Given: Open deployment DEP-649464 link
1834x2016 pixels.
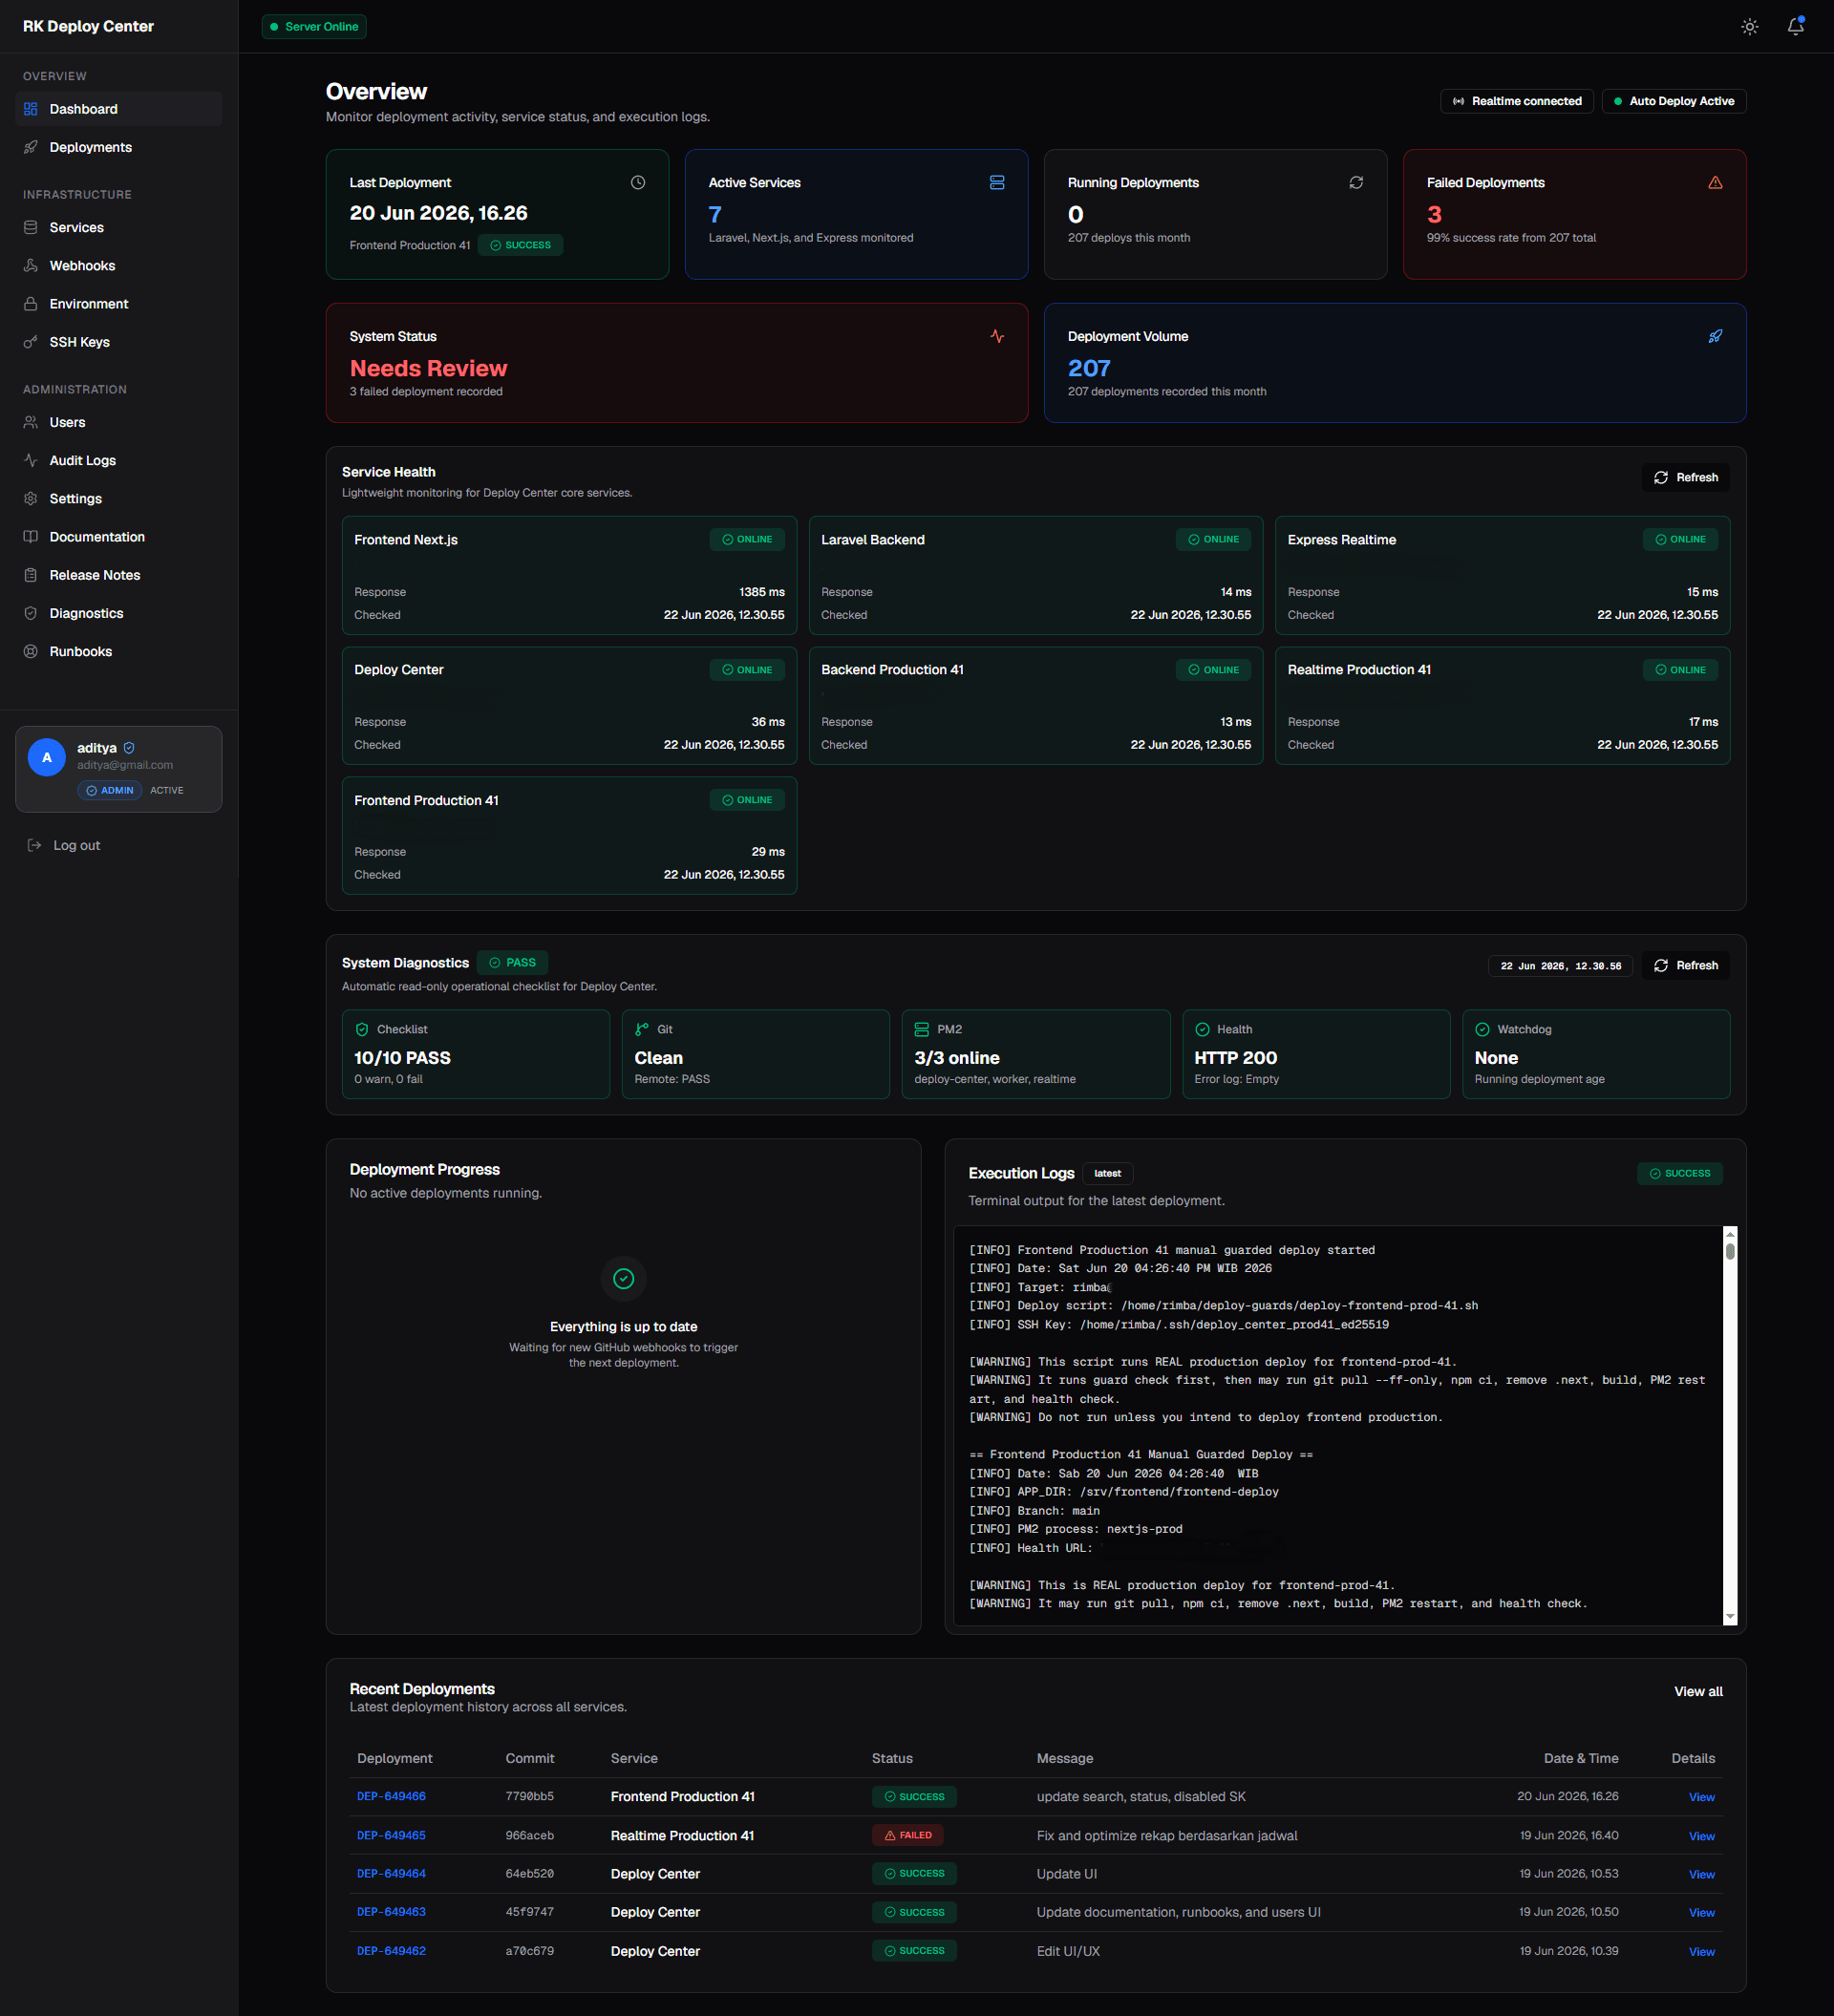Looking at the screenshot, I should pos(391,1873).
